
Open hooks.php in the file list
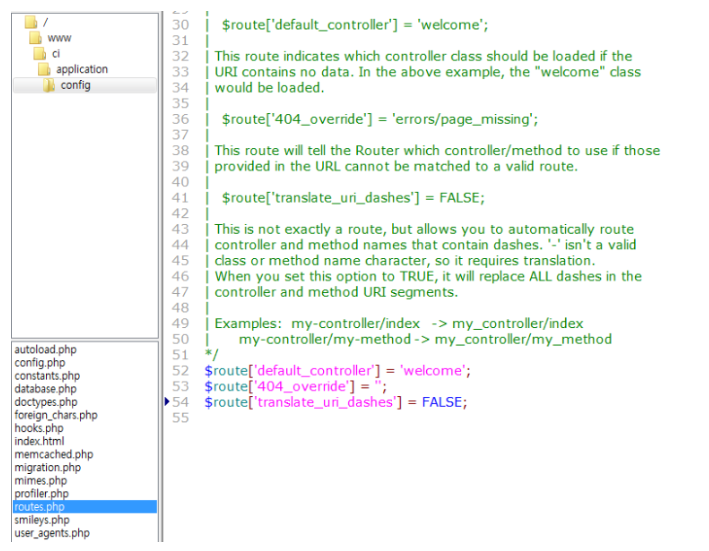[x=39, y=428]
